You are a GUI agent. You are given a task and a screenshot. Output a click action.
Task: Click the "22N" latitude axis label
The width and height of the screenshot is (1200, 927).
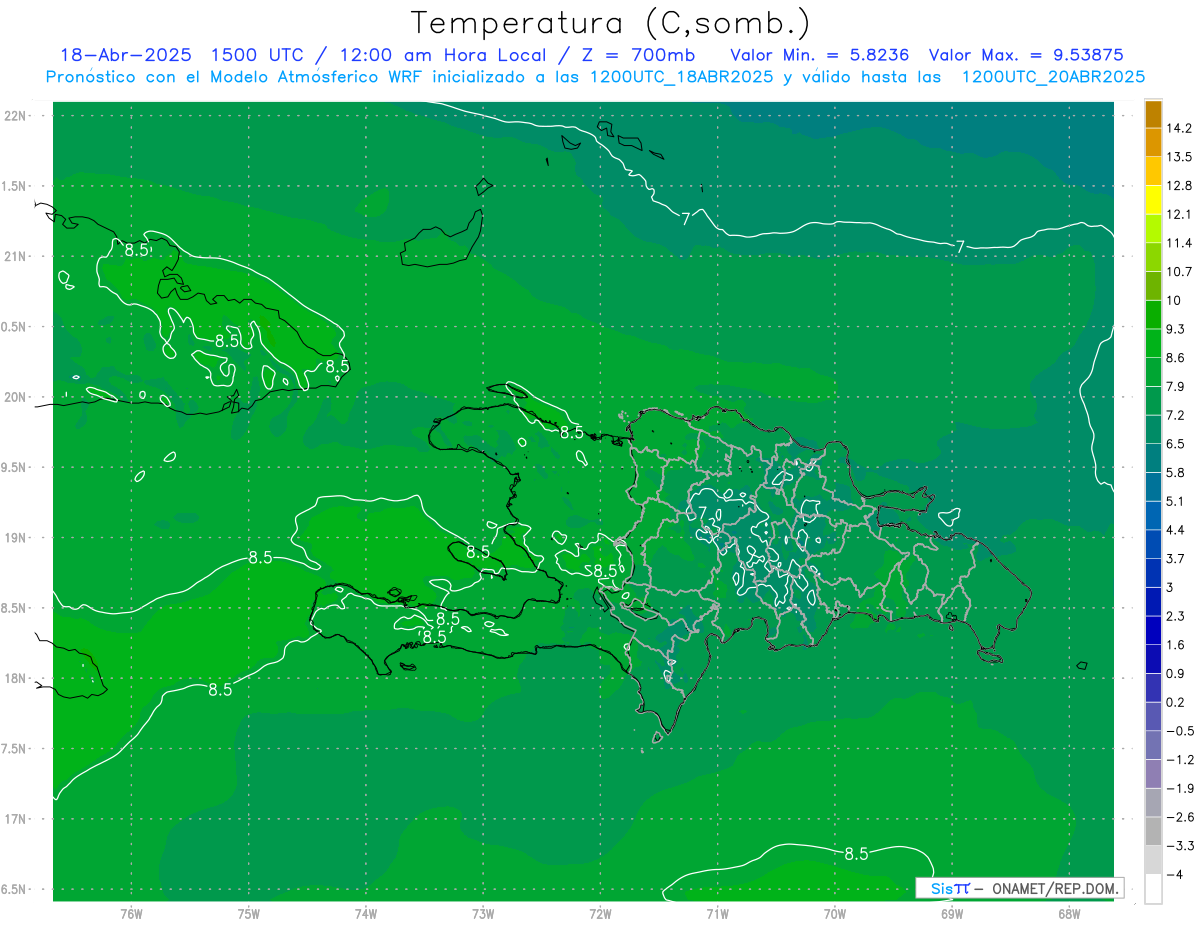16,116
